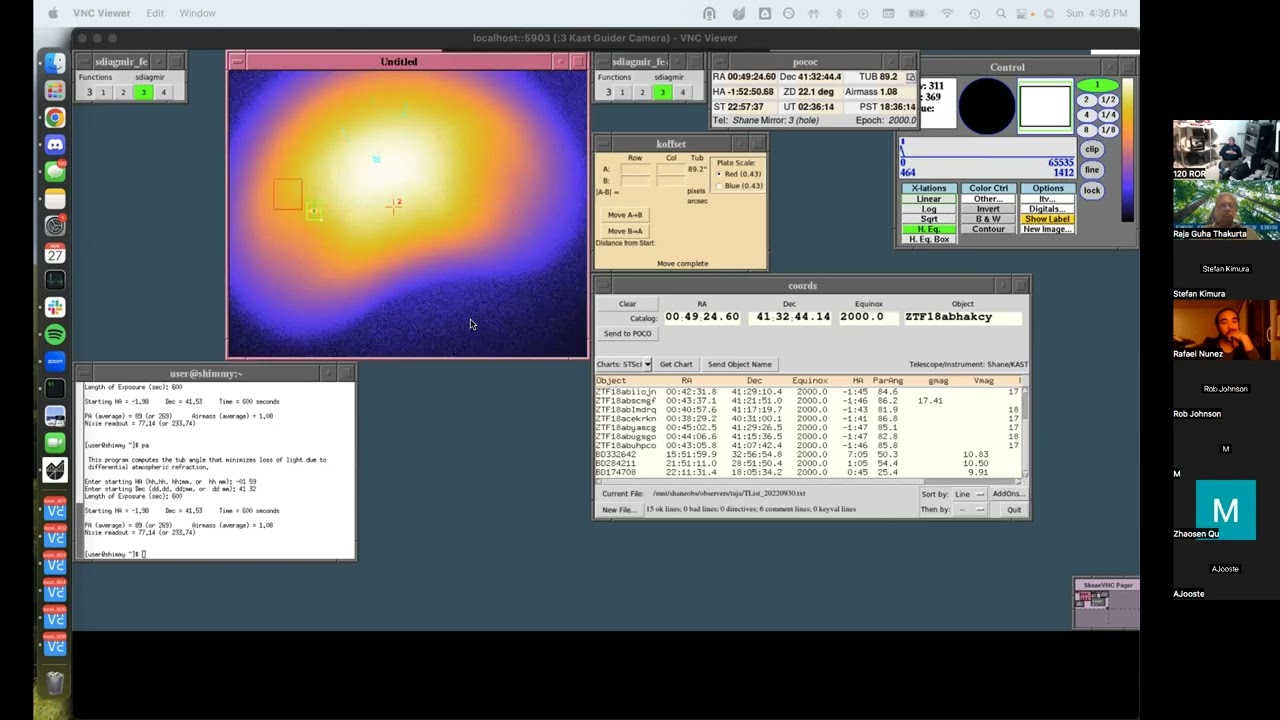Open the Then by dropdown
This screenshot has width=1280, height=720.
969,510
